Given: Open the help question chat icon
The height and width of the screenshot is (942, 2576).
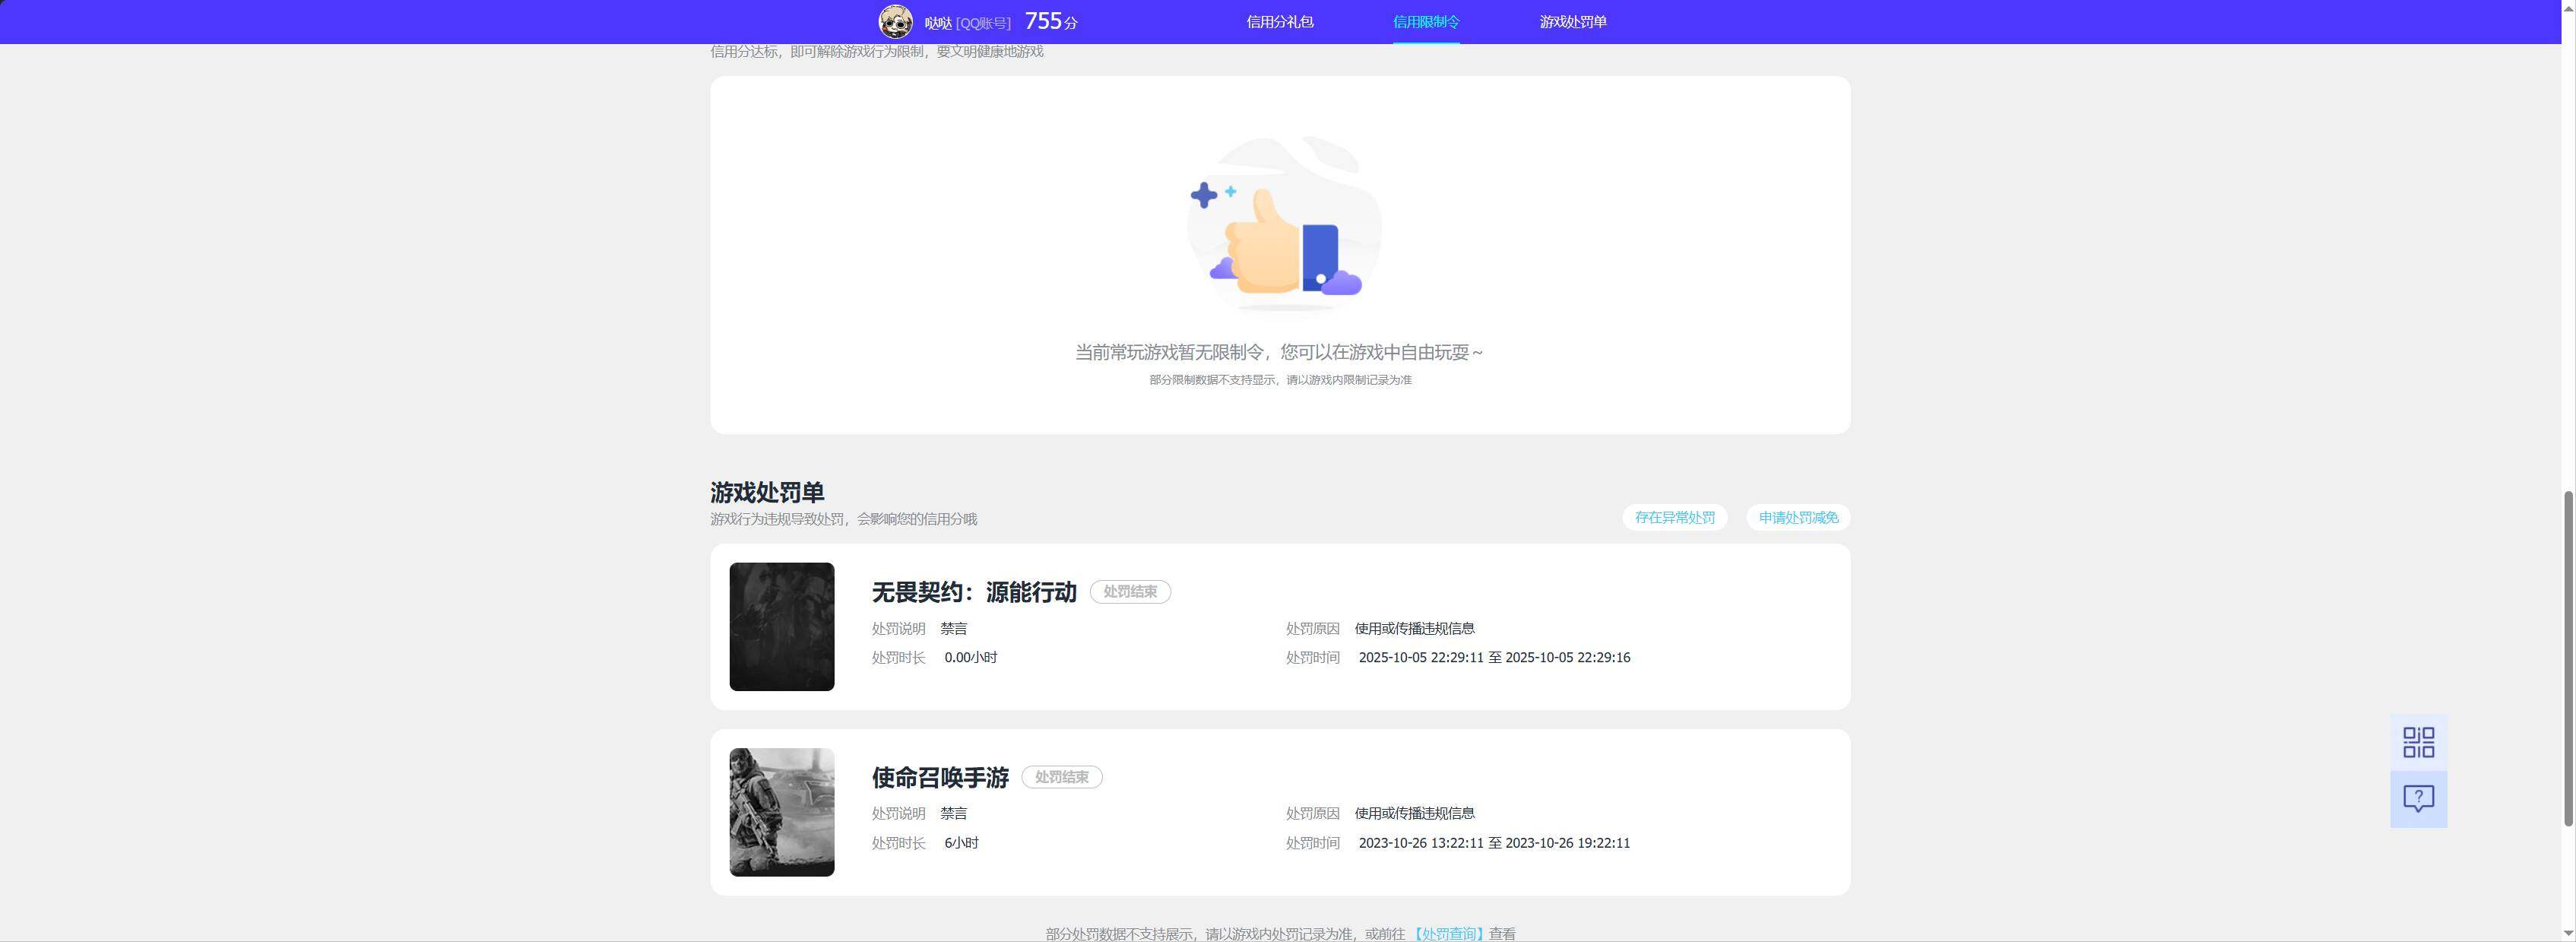Looking at the screenshot, I should tap(2418, 799).
